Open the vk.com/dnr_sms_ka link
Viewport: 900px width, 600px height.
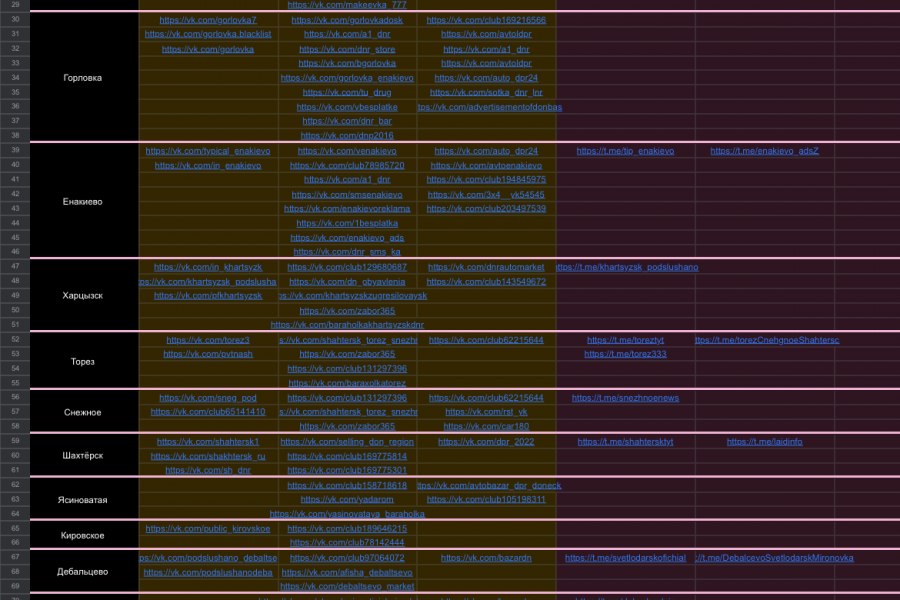(x=347, y=252)
